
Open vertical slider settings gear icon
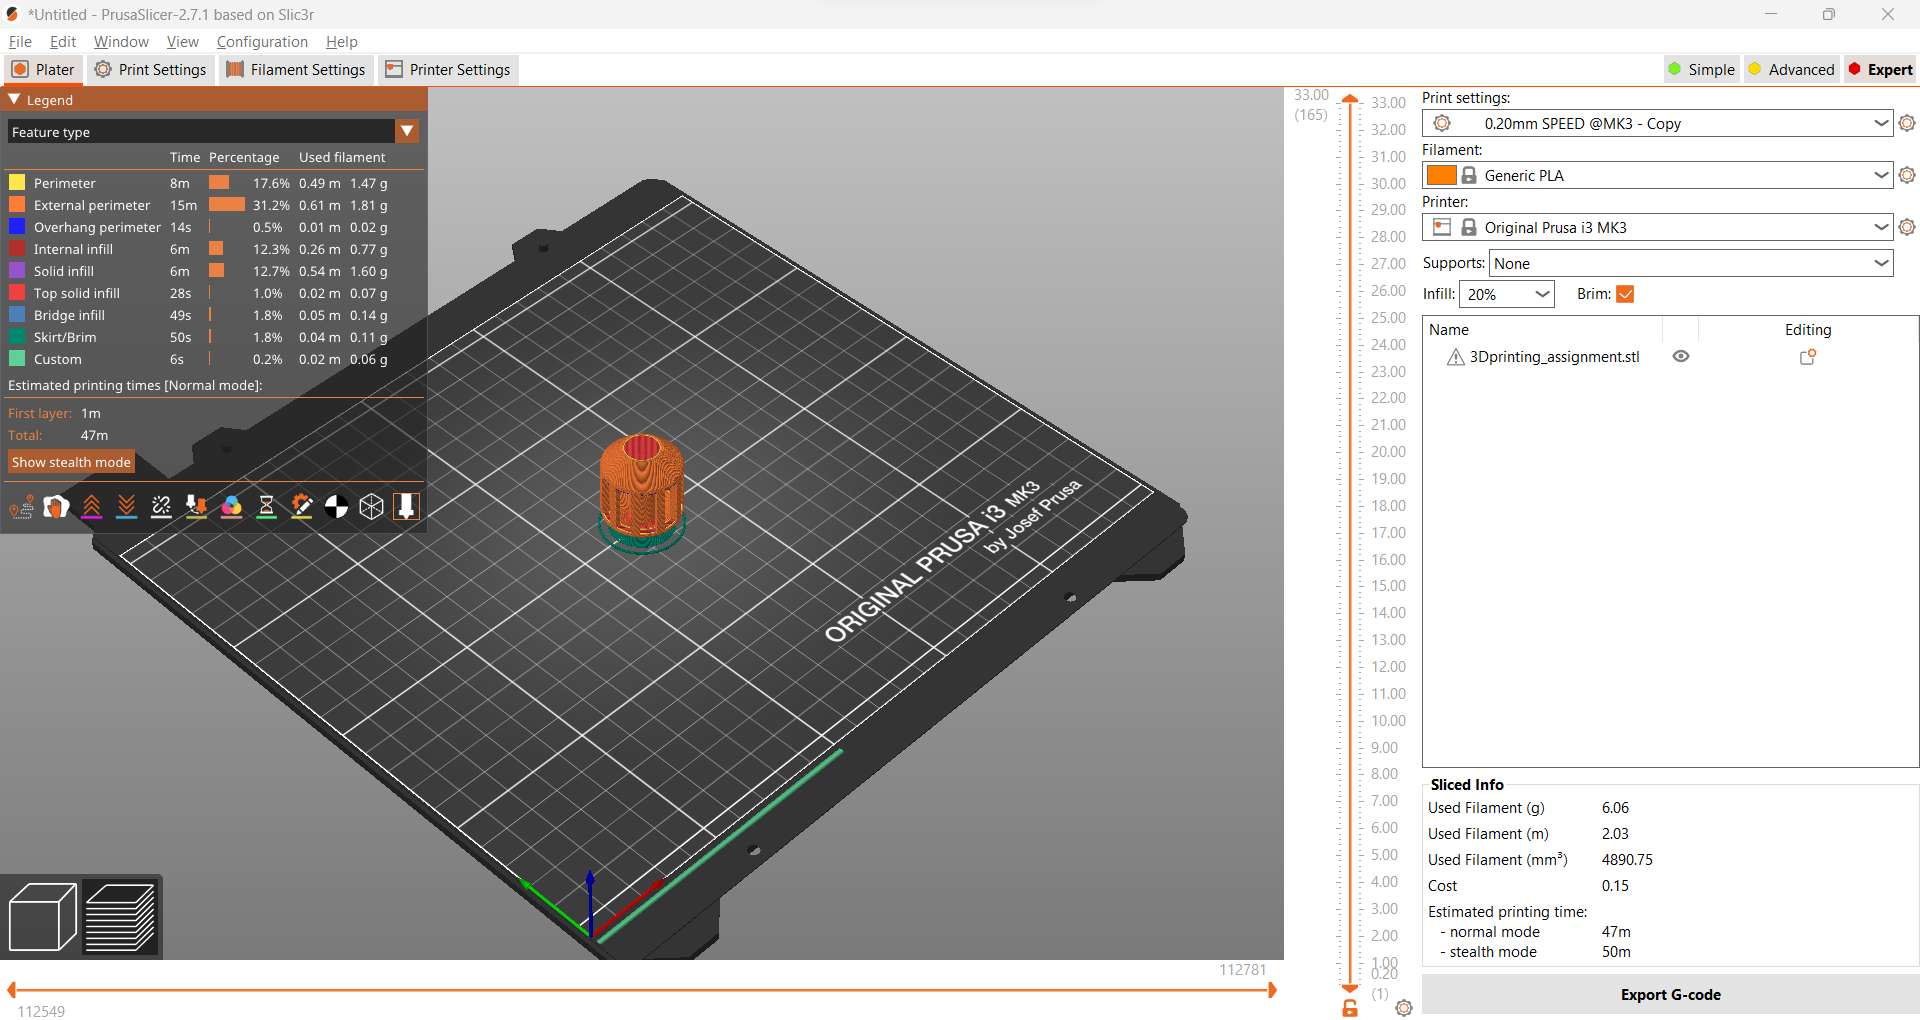[x=1404, y=1008]
